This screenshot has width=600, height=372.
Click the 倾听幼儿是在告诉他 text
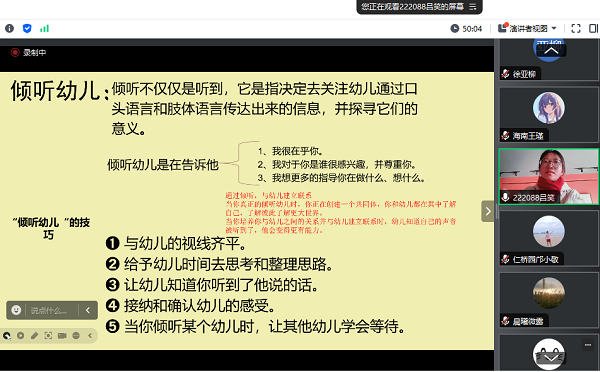(x=163, y=165)
